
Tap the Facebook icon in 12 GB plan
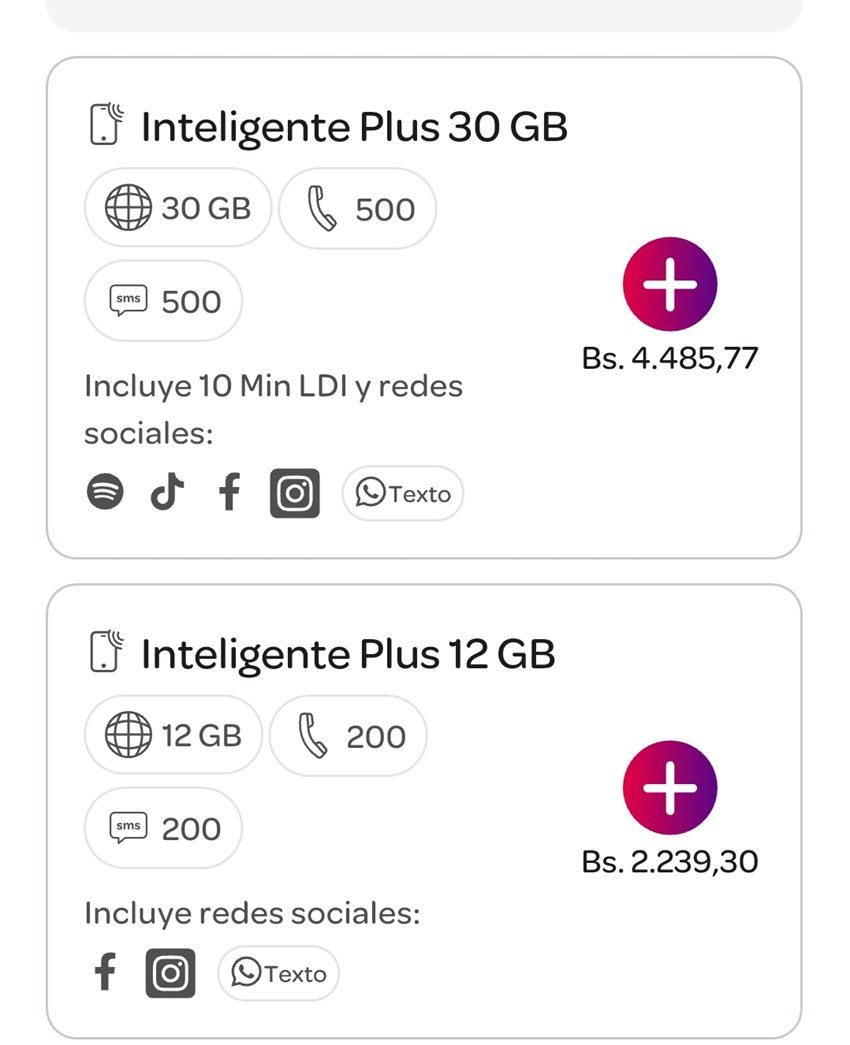tap(105, 972)
